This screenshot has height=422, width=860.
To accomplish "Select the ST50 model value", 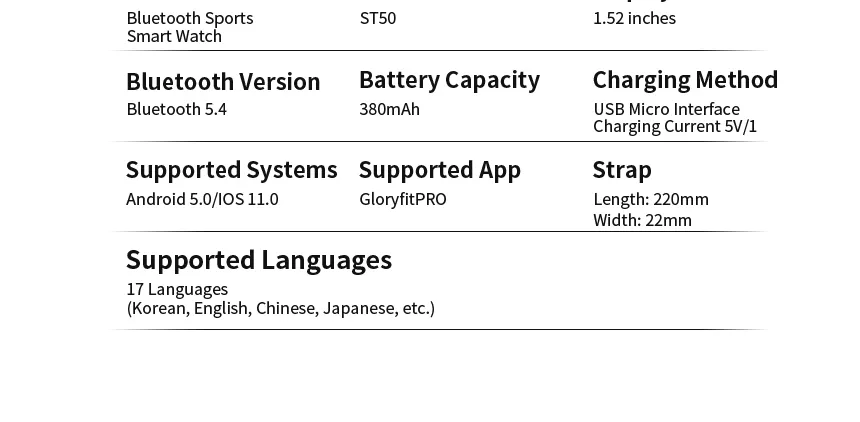I will click(378, 18).
